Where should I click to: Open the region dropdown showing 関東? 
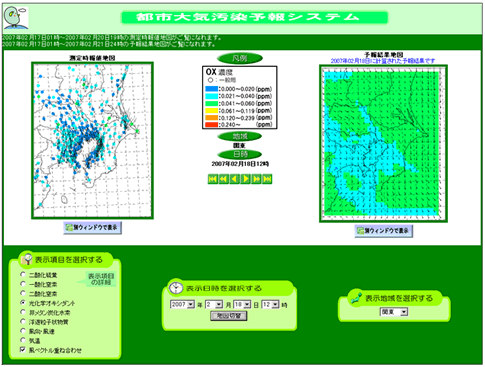click(x=394, y=312)
